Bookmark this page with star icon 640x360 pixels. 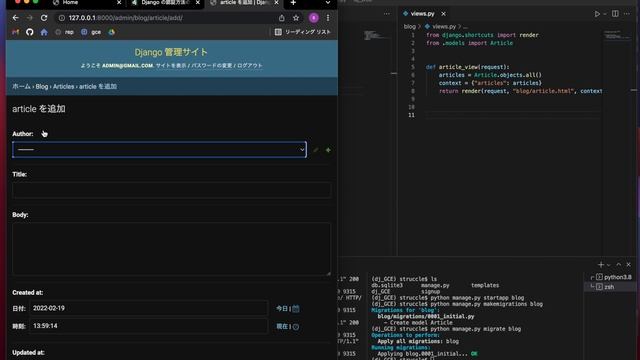[x=296, y=18]
